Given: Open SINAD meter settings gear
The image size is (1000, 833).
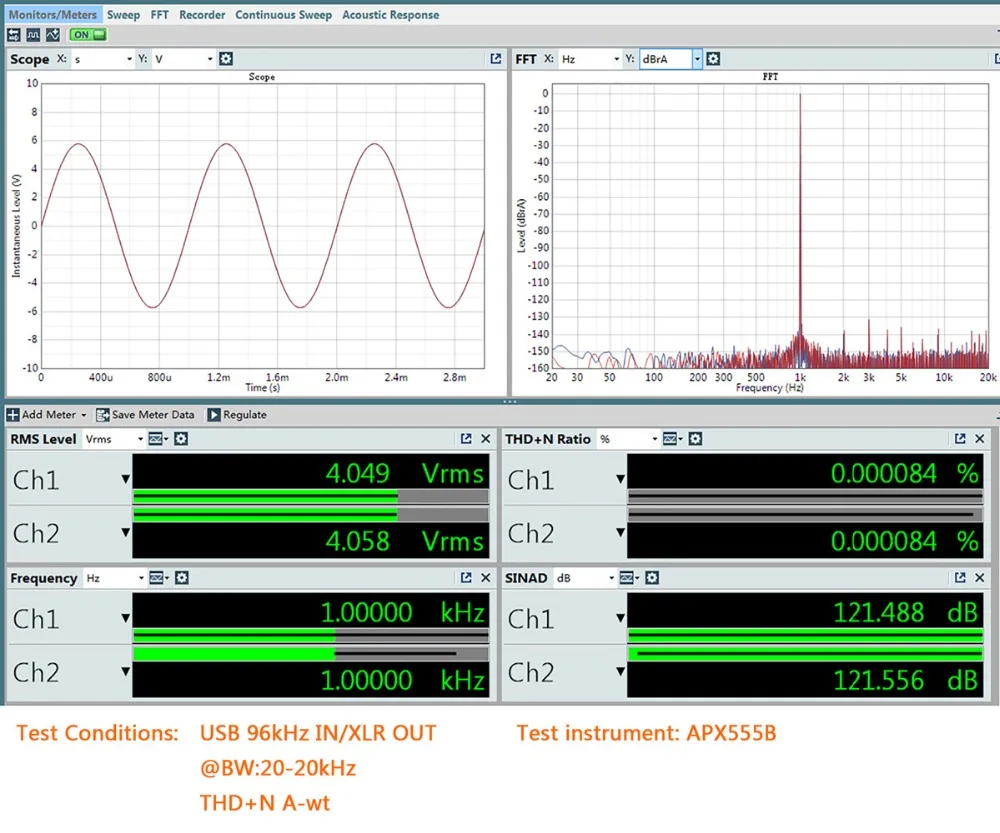Looking at the screenshot, I should point(651,578).
